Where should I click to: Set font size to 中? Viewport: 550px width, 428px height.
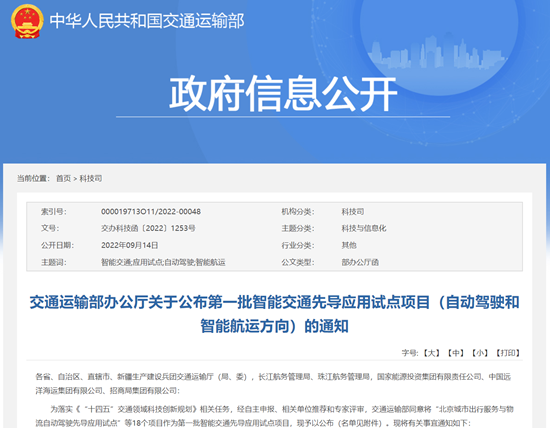456,353
